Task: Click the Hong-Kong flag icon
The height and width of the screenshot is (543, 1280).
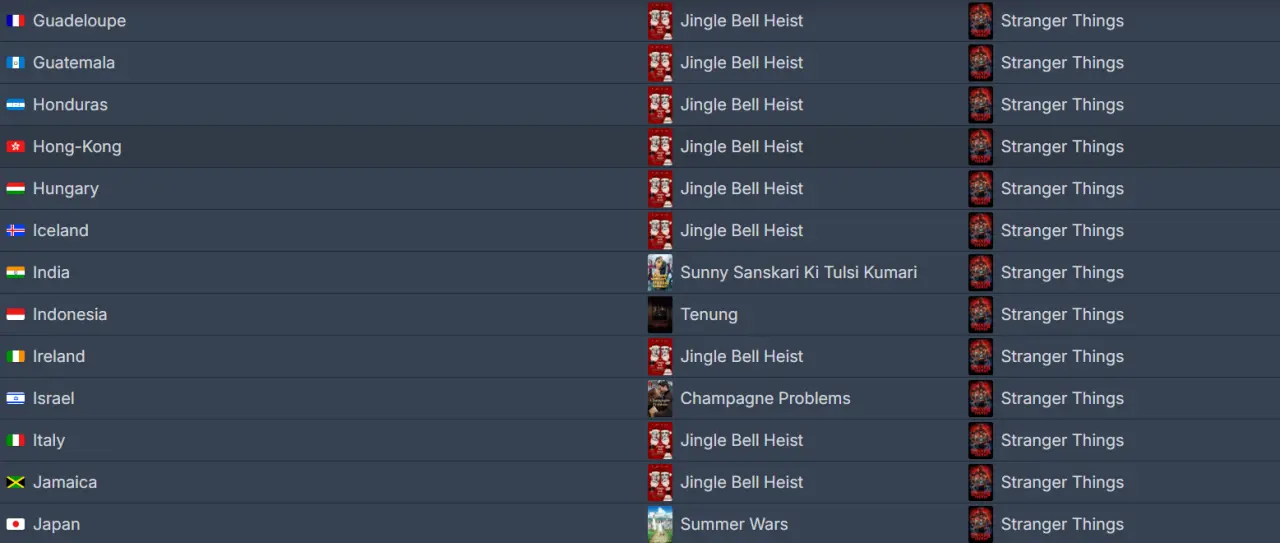Action: coord(15,147)
